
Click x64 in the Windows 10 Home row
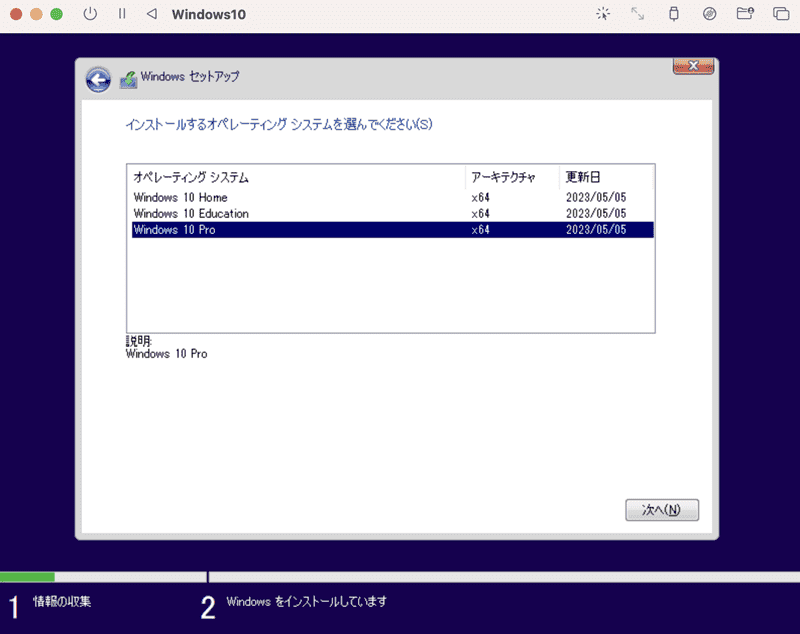coord(480,197)
